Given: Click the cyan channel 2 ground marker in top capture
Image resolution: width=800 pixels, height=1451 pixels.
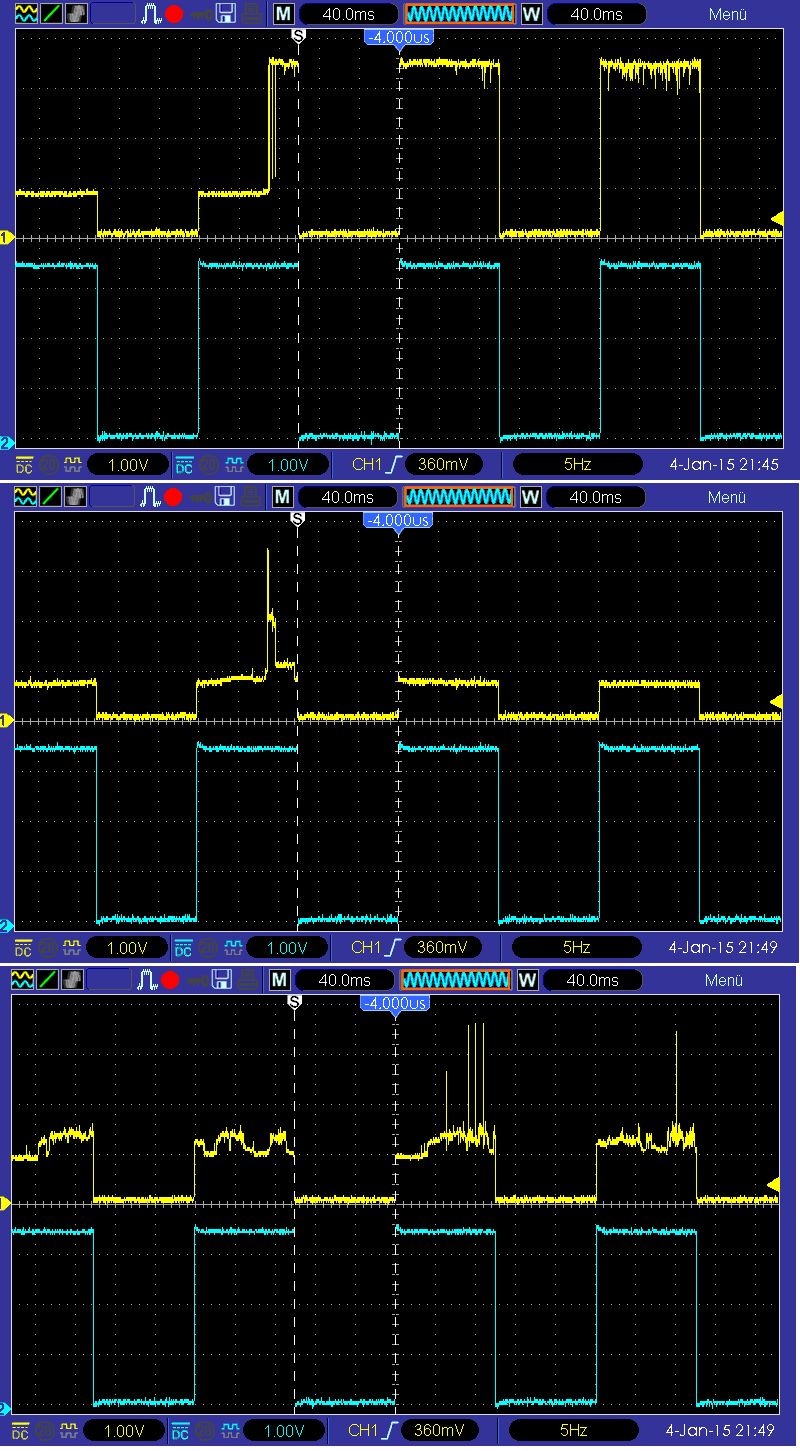Looking at the screenshot, I should 5,443.
